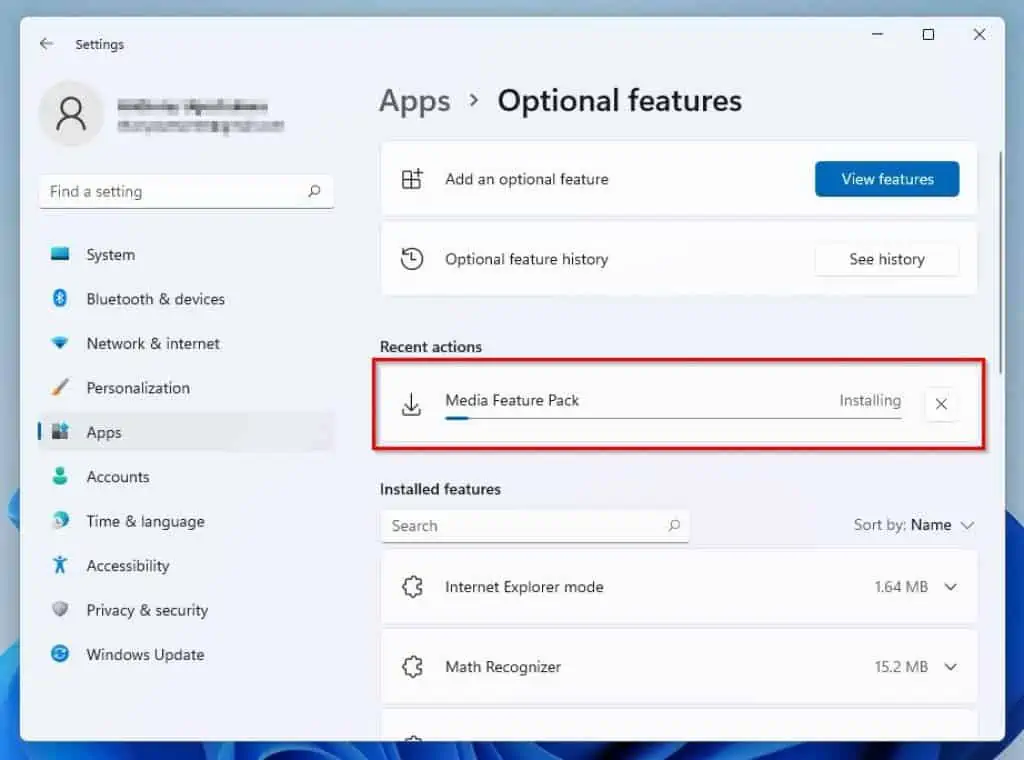The height and width of the screenshot is (760, 1024).
Task: Click the Add an optional feature grid icon
Action: 412,179
